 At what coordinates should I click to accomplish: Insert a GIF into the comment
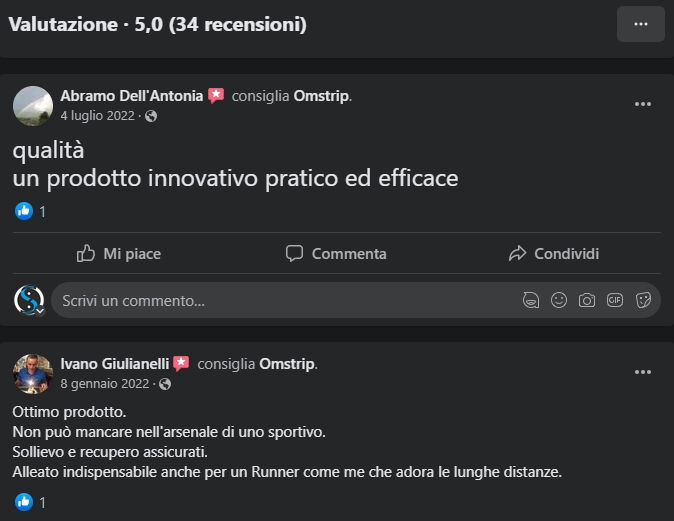[615, 300]
